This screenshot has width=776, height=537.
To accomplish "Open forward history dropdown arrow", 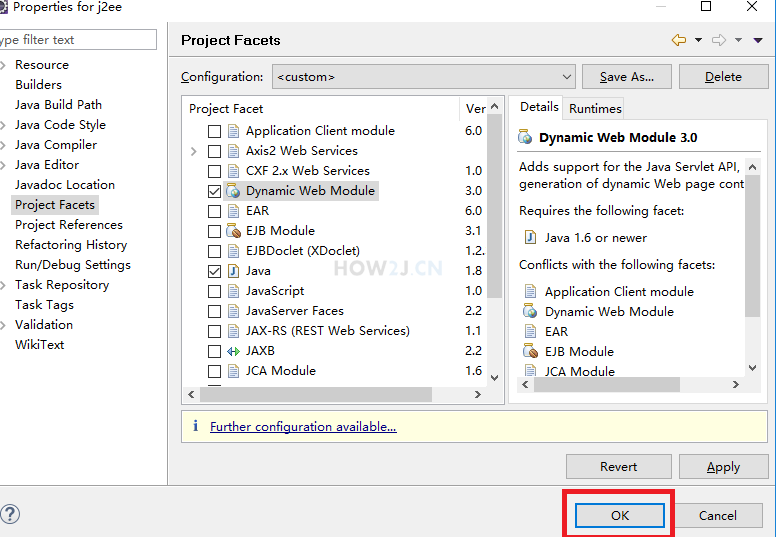I will (738, 40).
